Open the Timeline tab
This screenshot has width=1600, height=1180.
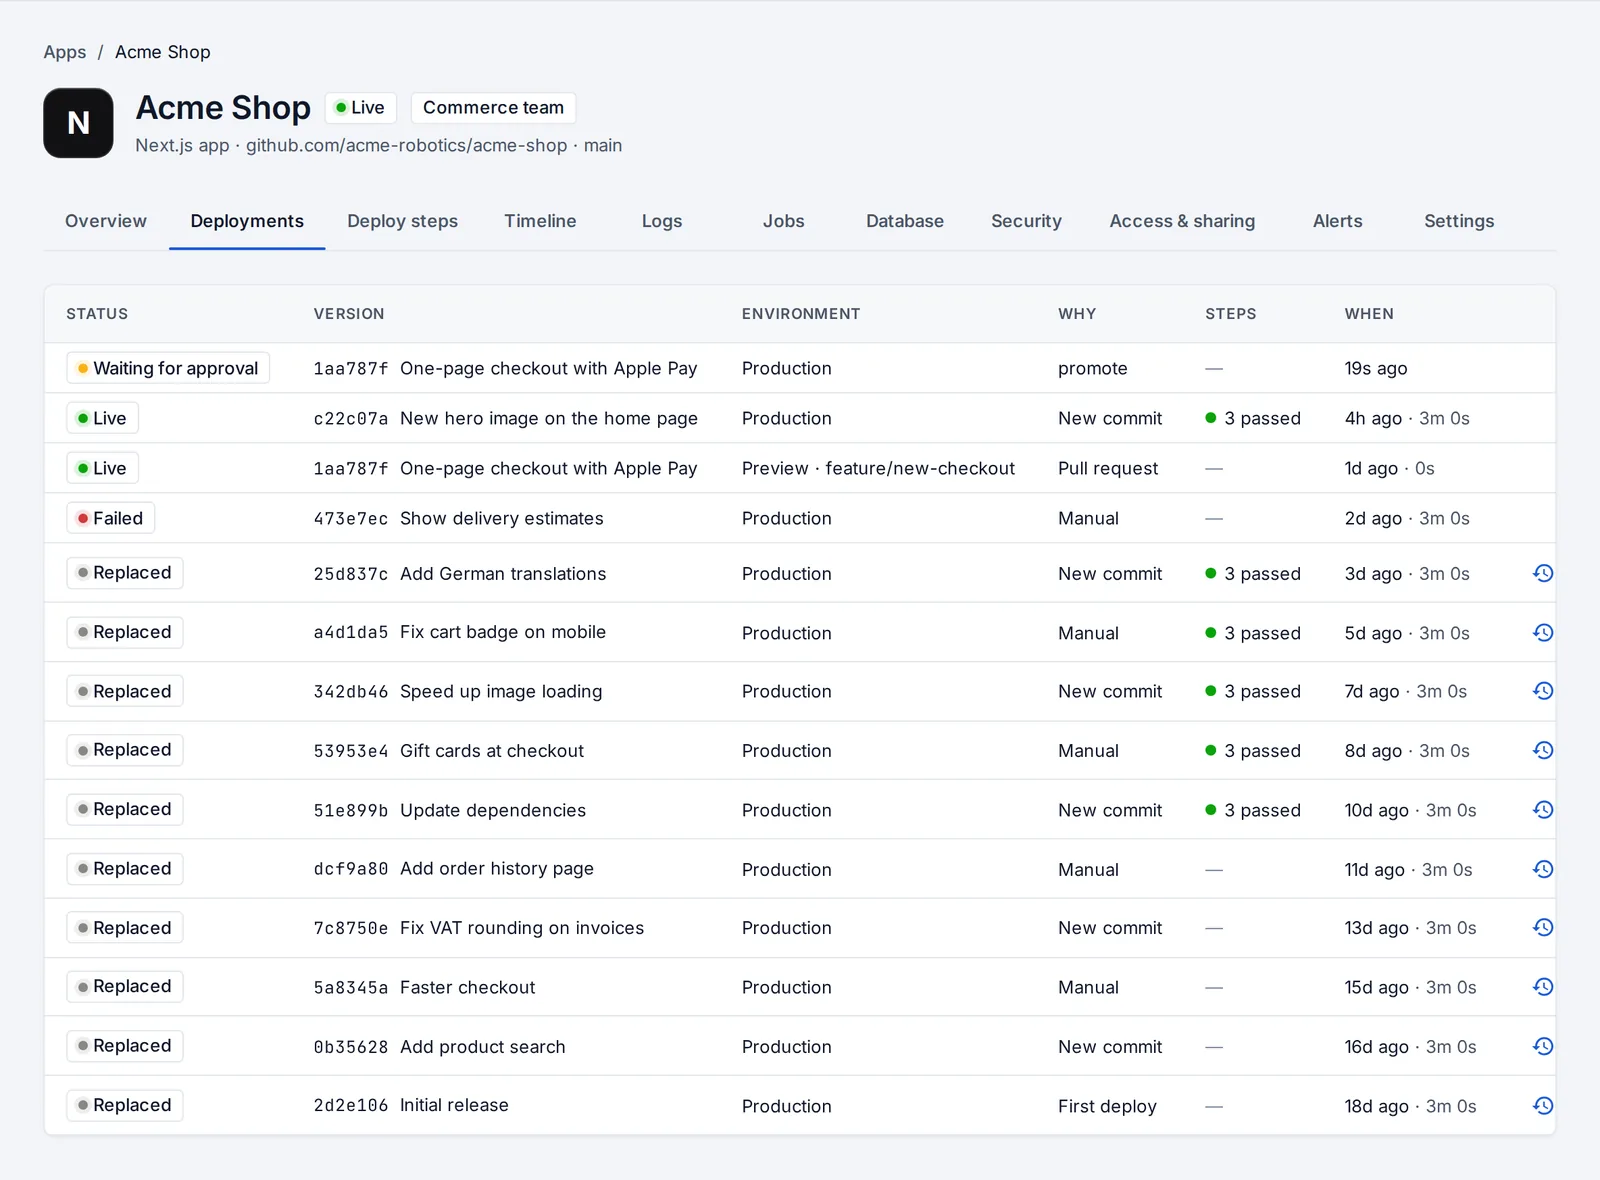pos(540,221)
